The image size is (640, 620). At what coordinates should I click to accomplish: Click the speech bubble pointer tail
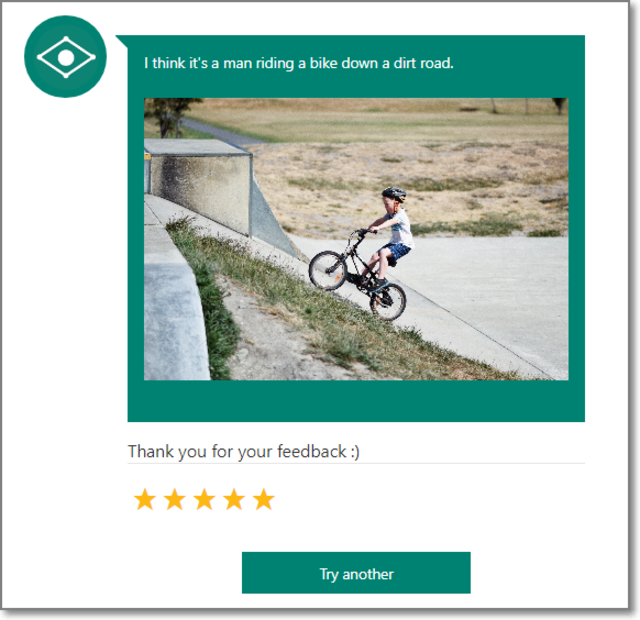pyautogui.click(x=122, y=42)
